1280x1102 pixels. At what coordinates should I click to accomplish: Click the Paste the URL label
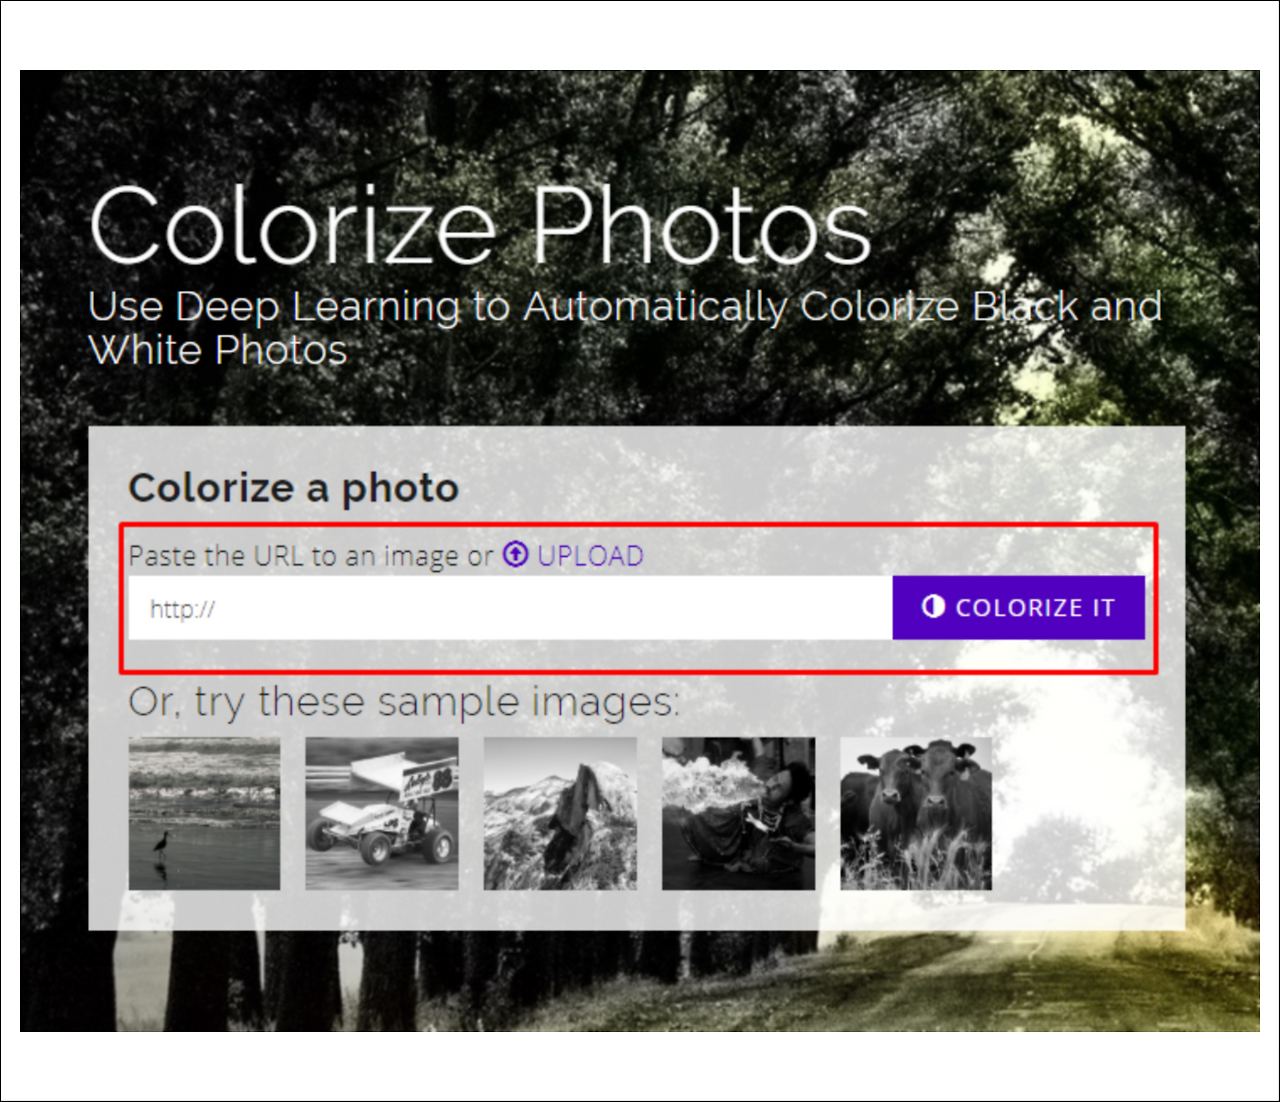(310, 556)
